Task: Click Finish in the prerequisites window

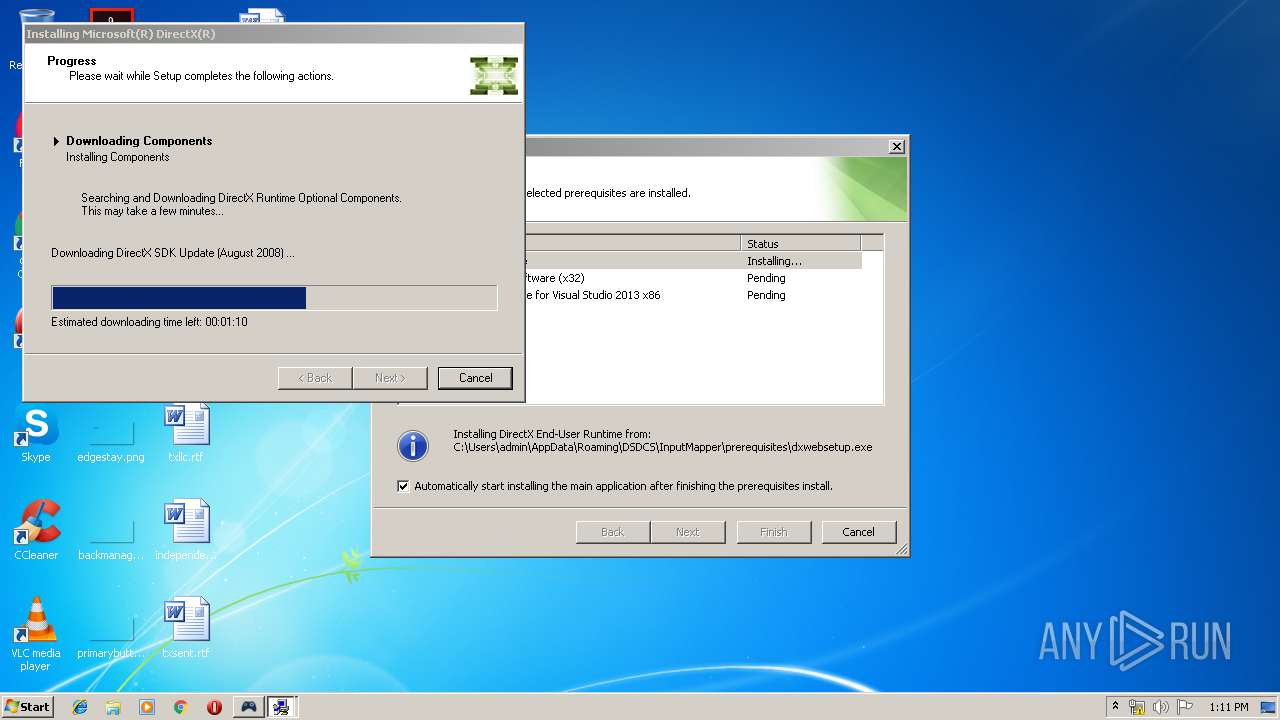Action: tap(774, 532)
